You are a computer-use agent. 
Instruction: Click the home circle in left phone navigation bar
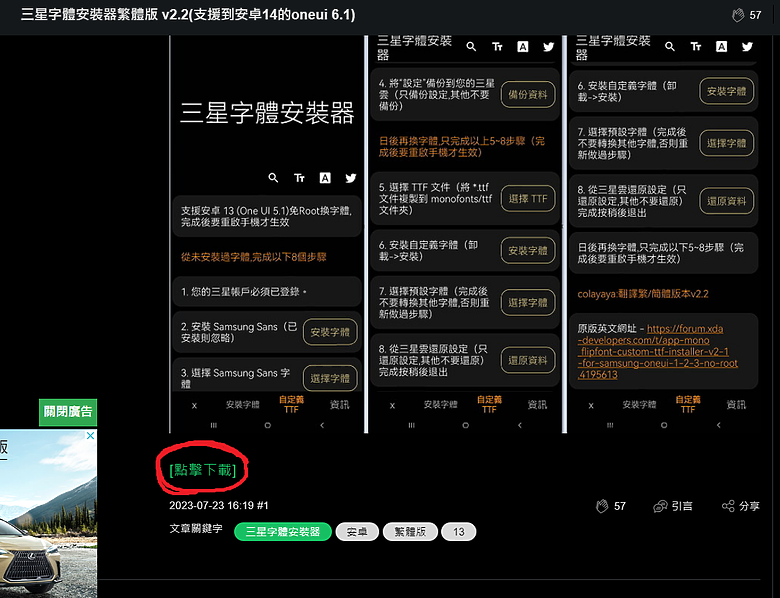(268, 425)
